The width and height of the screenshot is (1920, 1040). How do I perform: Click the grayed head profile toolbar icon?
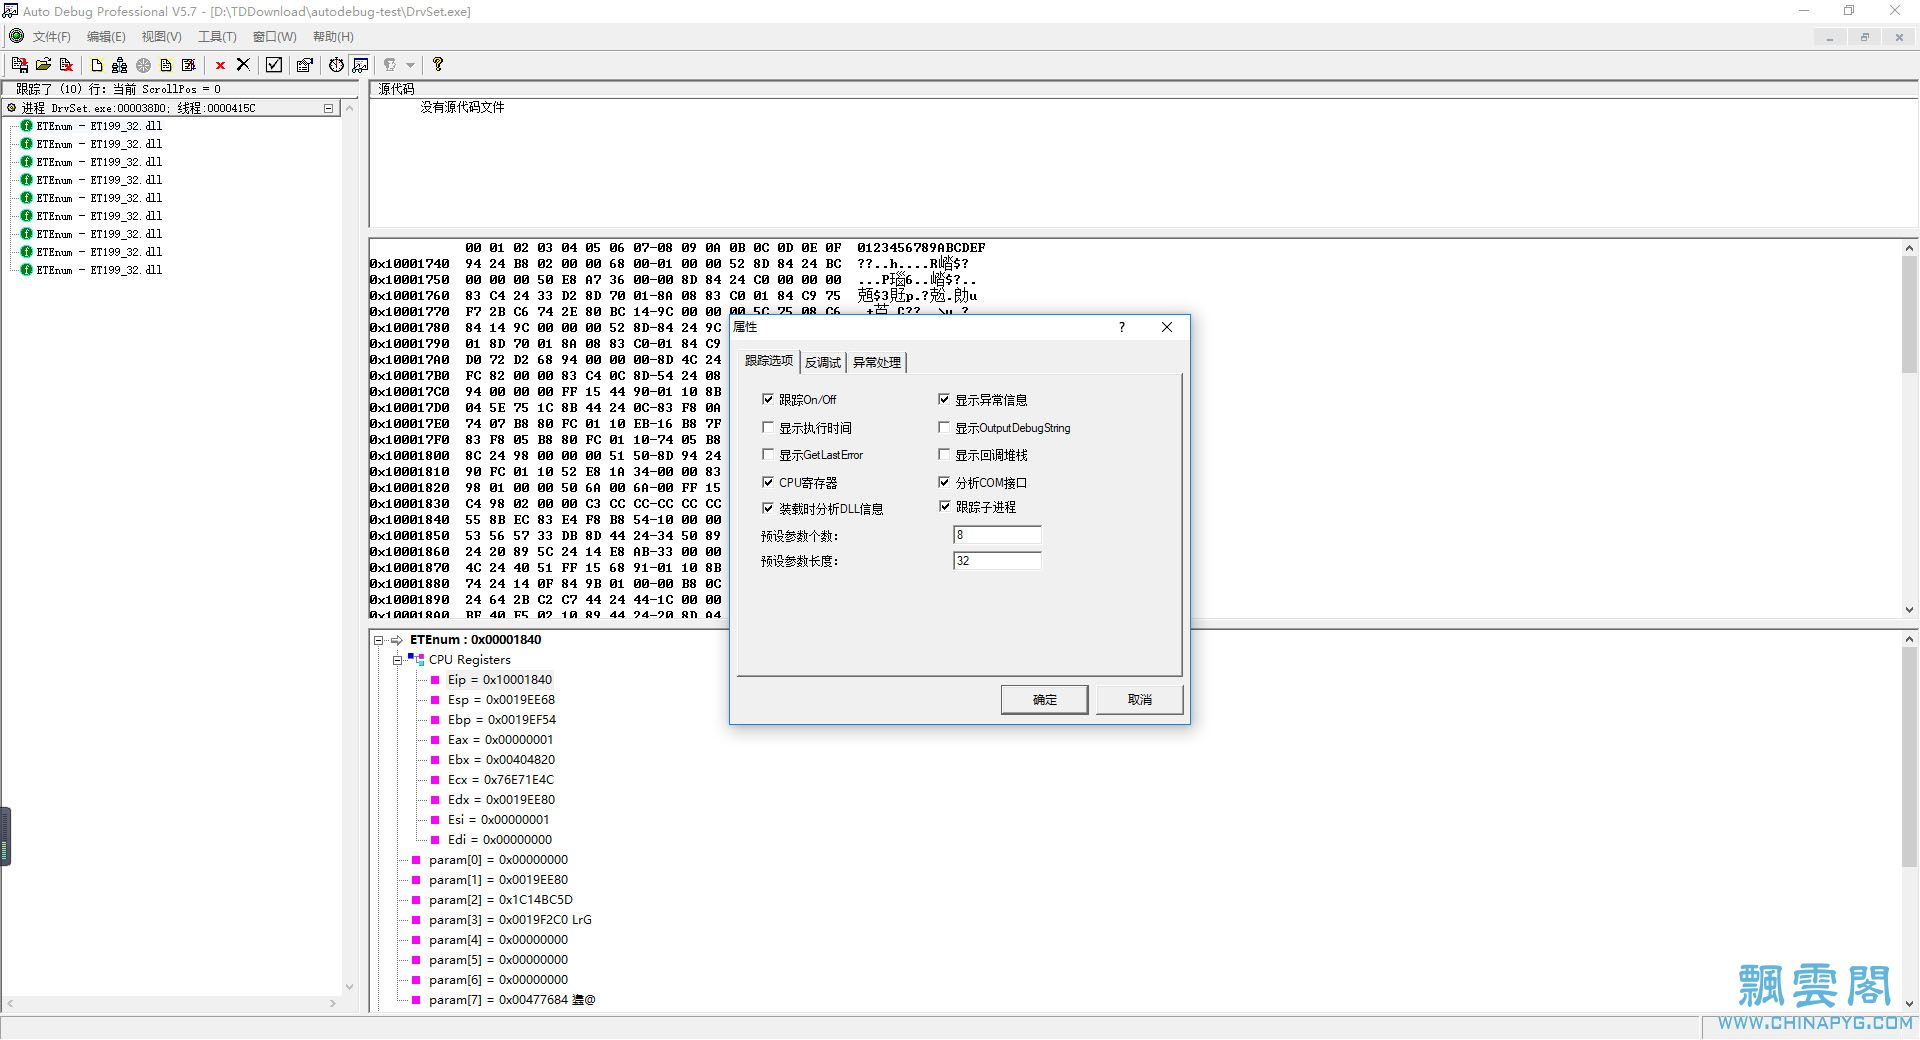click(390, 65)
